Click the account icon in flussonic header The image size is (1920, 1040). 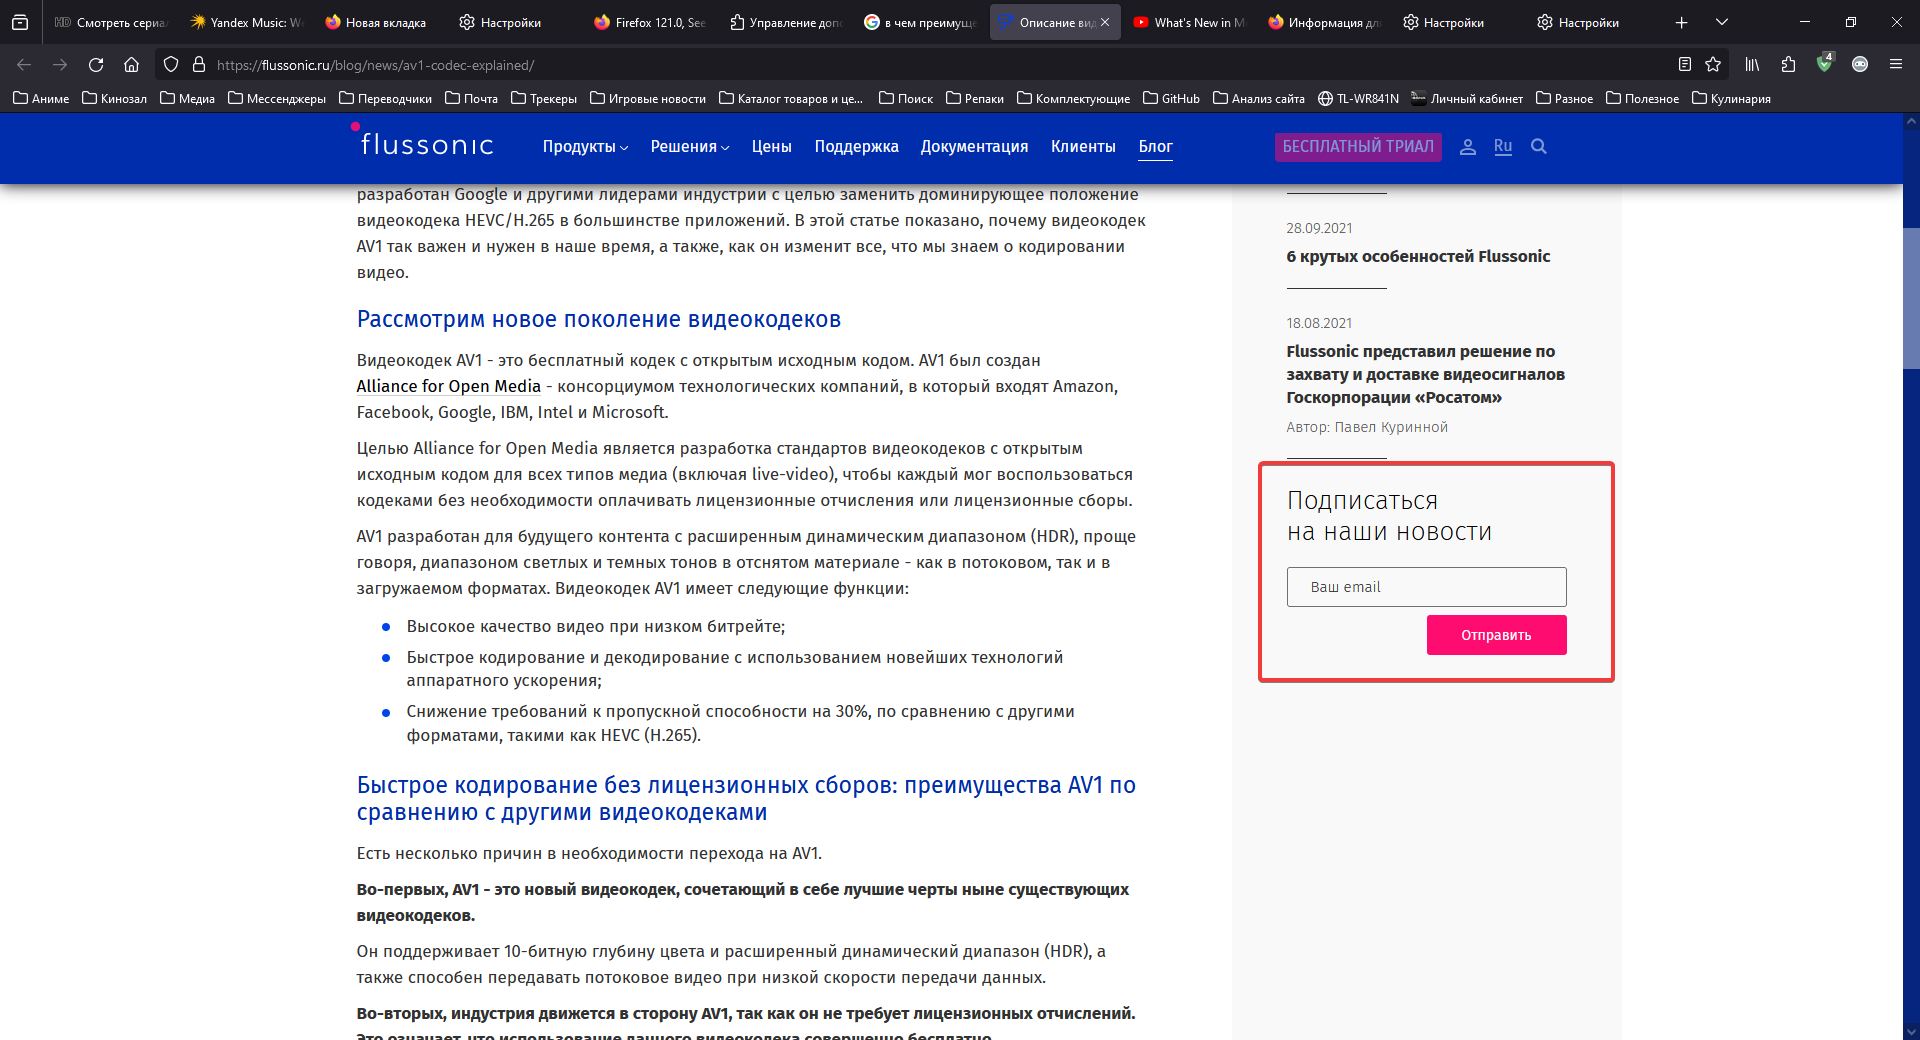[1467, 147]
